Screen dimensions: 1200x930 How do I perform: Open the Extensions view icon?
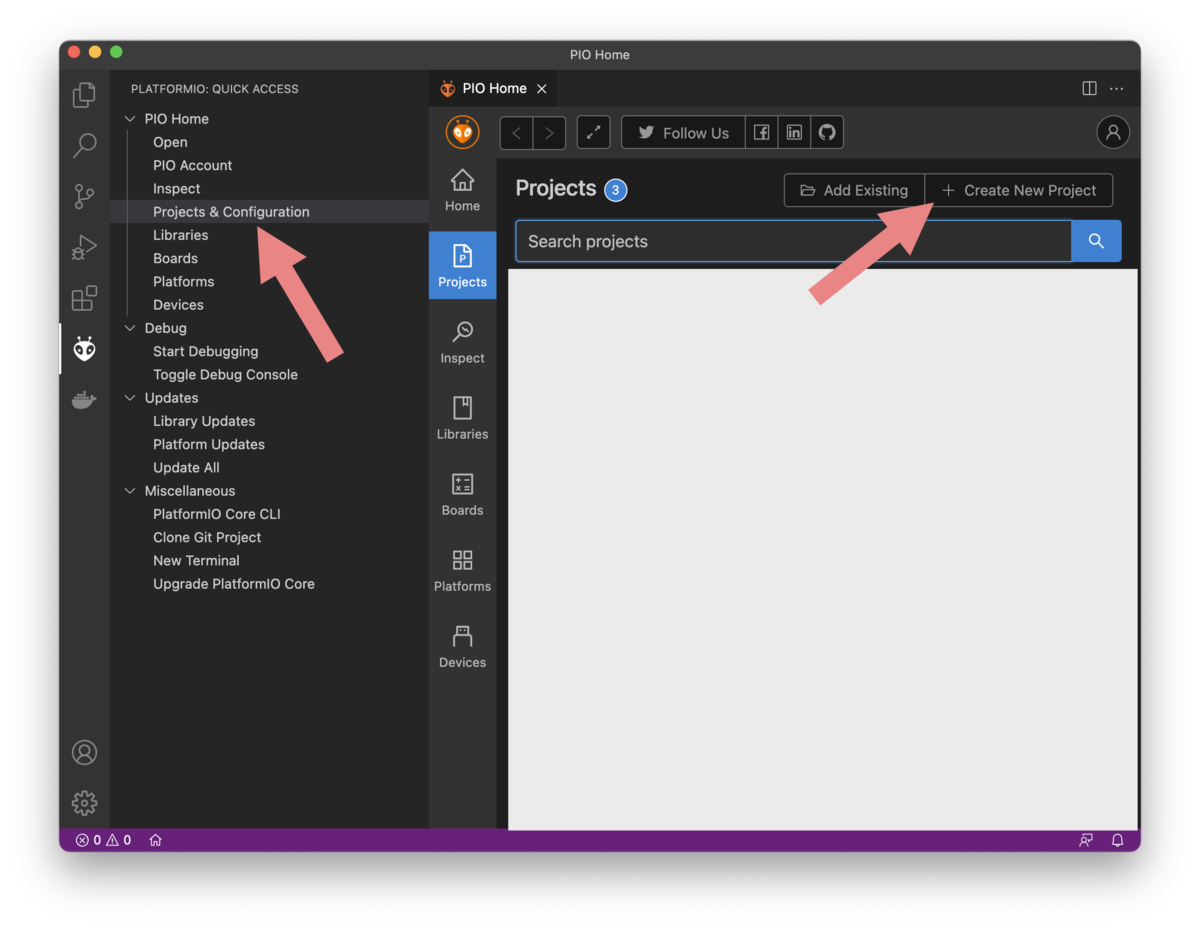84,298
